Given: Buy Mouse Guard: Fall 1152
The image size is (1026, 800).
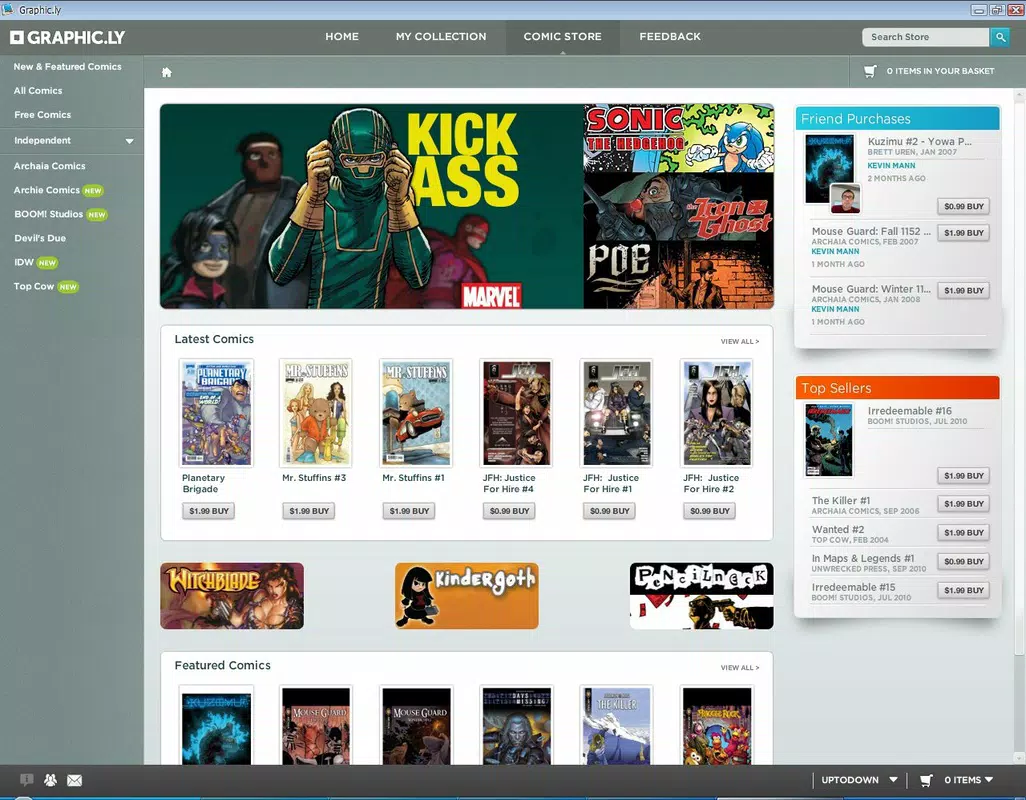Looking at the screenshot, I should click(963, 233).
